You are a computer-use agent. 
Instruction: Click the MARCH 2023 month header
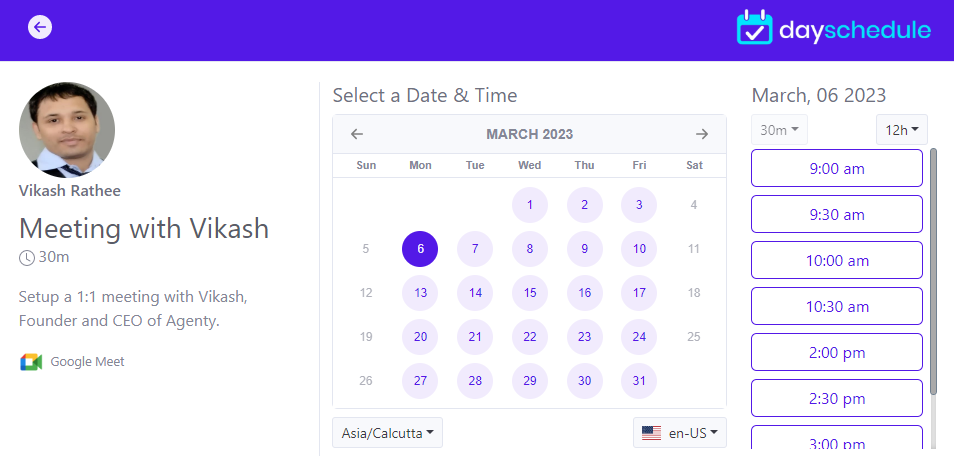pos(529,134)
